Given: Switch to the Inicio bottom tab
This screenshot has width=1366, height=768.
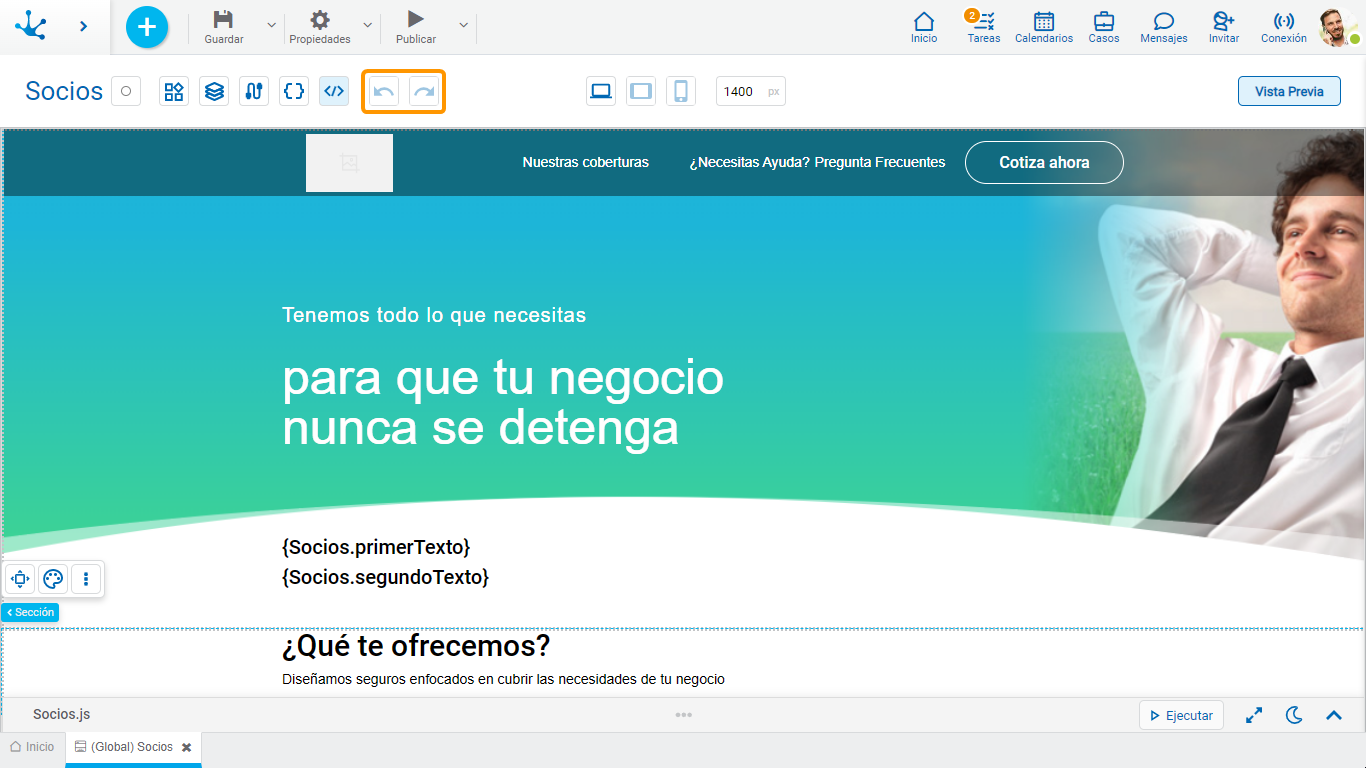Looking at the screenshot, I should coord(32,747).
